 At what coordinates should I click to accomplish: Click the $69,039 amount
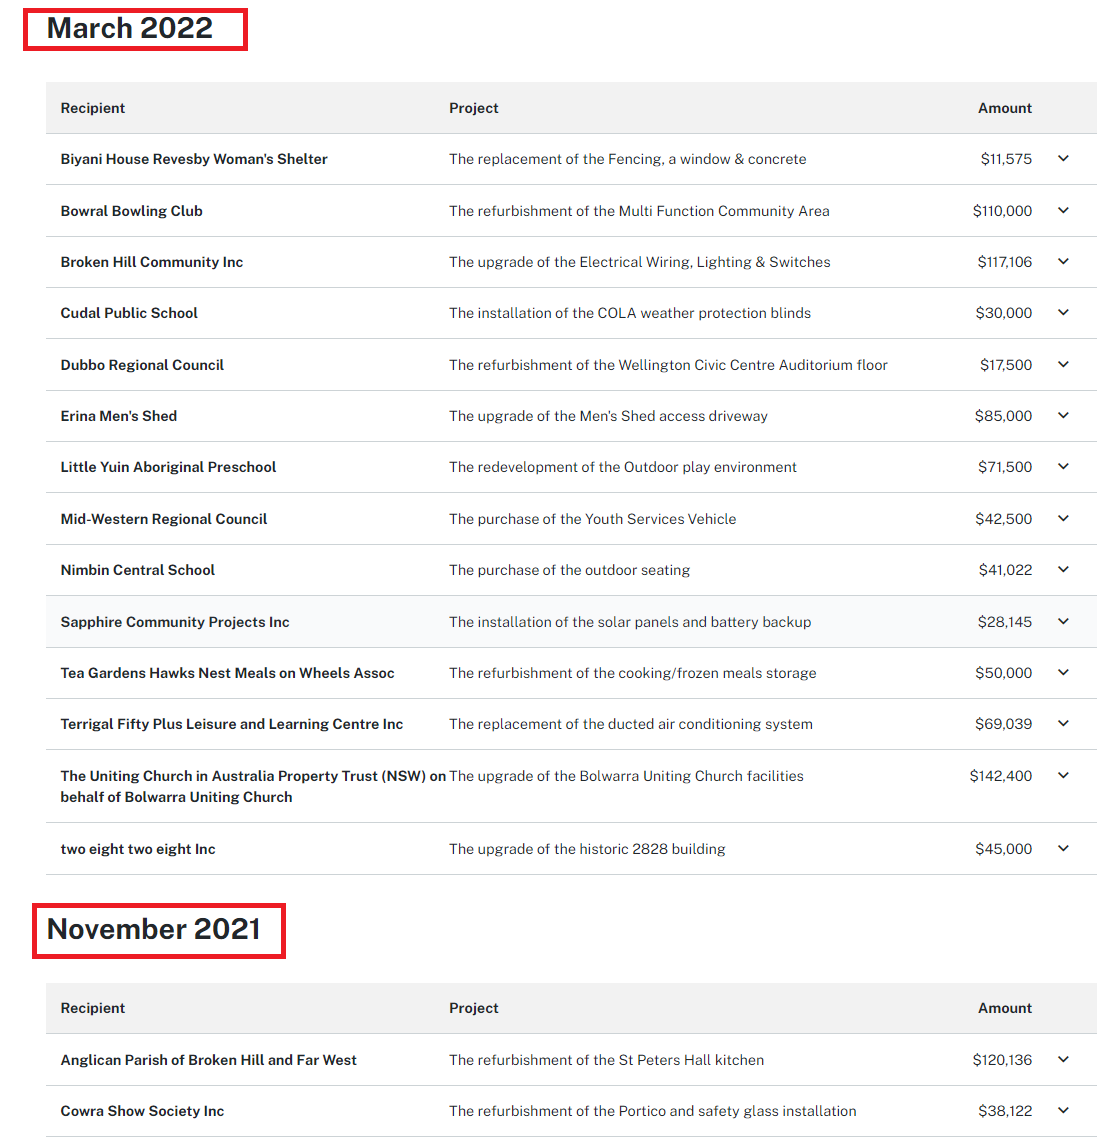click(1004, 723)
